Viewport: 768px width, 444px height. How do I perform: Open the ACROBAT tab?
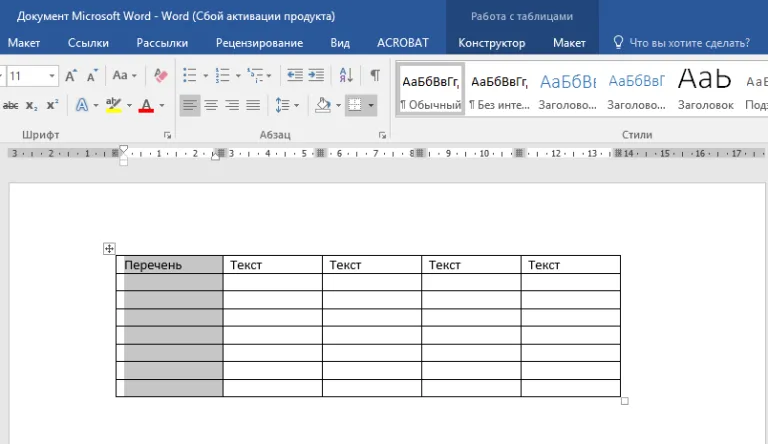tap(403, 43)
